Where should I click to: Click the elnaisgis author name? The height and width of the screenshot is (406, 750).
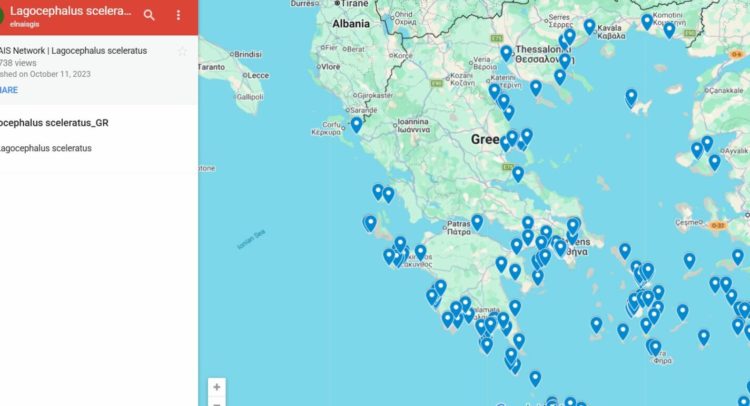click(x=24, y=24)
